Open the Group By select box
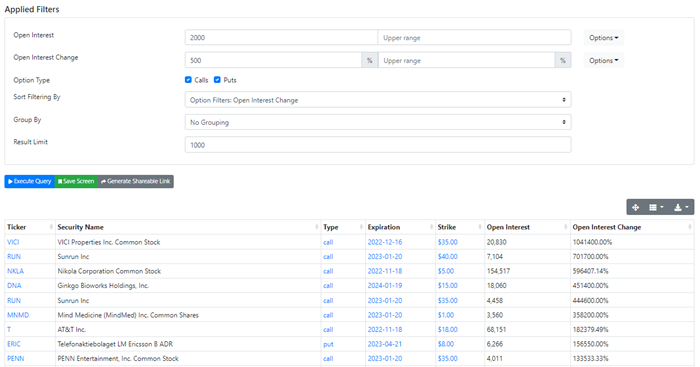This screenshot has width=700, height=367. pyautogui.click(x=378, y=122)
